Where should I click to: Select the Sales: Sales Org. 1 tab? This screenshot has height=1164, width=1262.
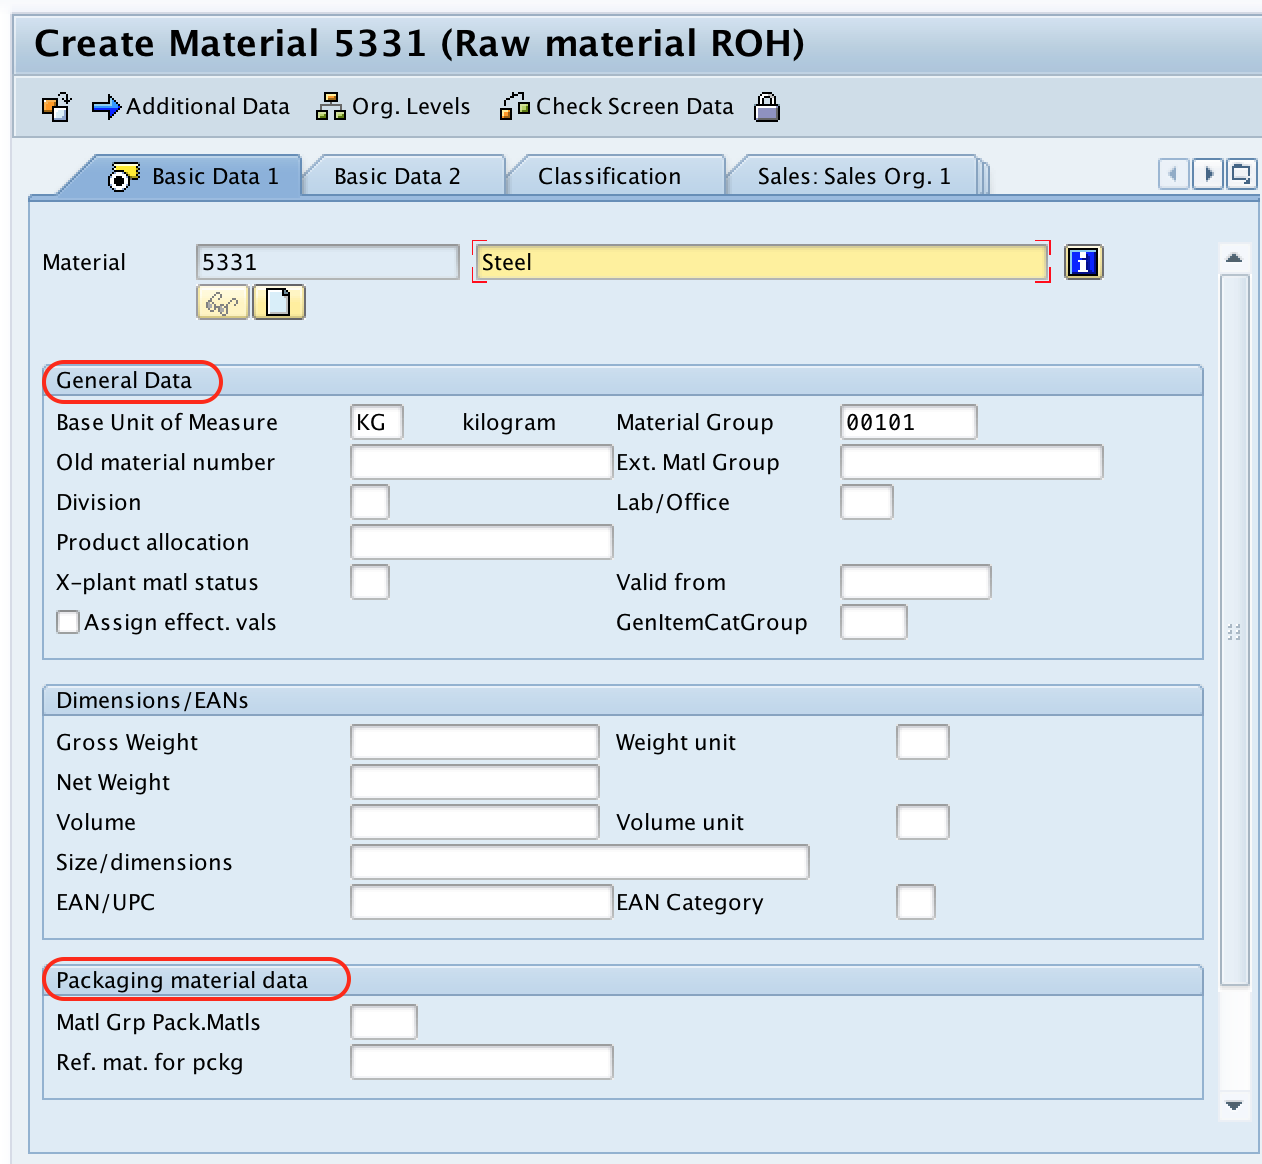tap(854, 175)
